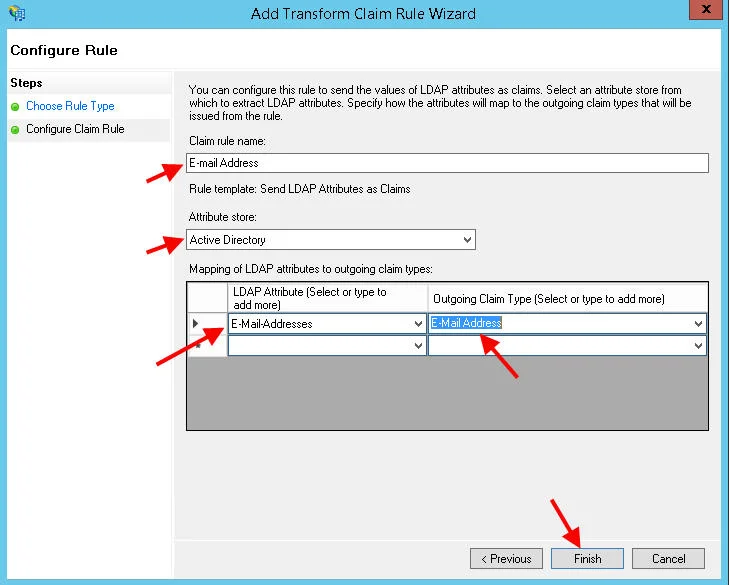Viewport: 729px width, 585px height.
Task: Expand the E-Mail Address outgoing claim dropdown
Action: pos(698,324)
